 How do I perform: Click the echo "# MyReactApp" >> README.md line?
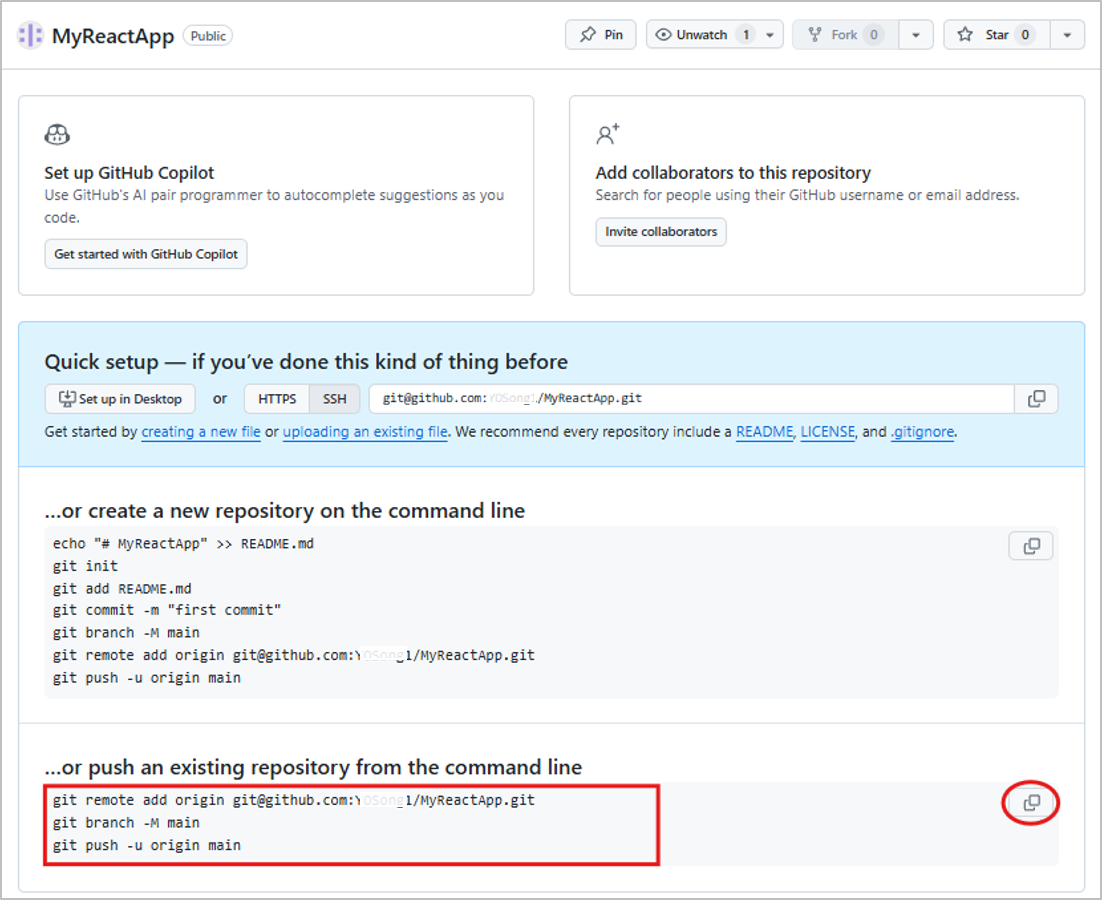(x=183, y=544)
